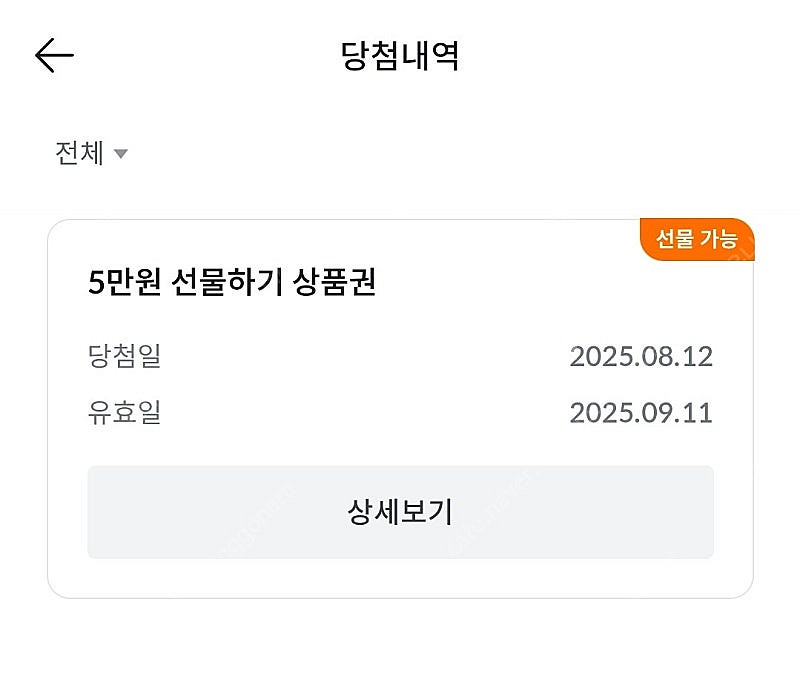Click the gap between 유효일 and 2025.09.11

pos(360,413)
